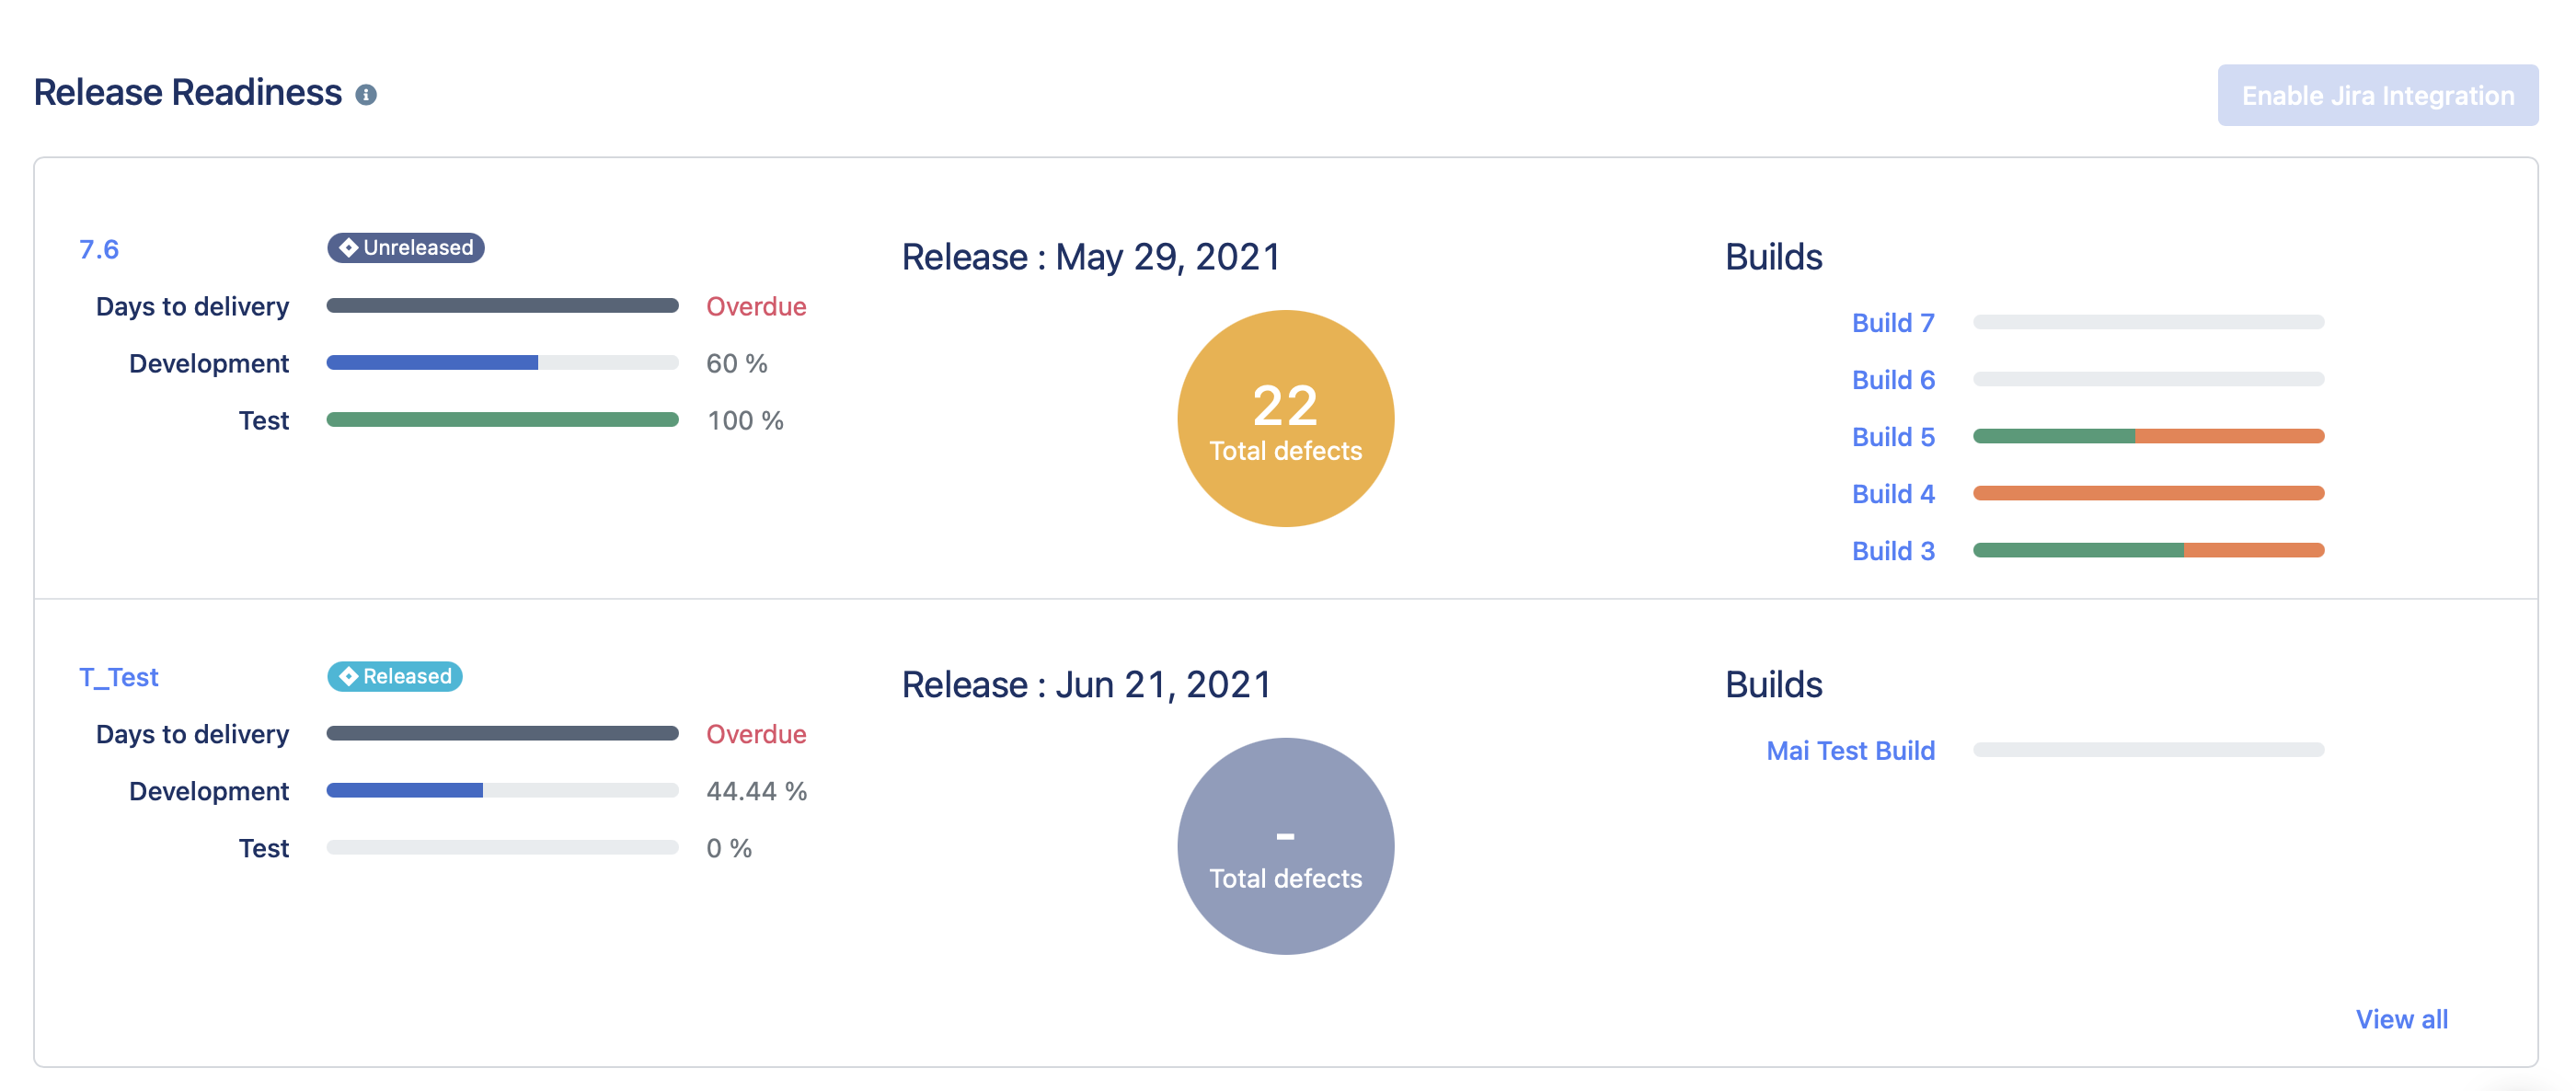
Task: Click the Overdue indicator for release 7.6
Action: point(756,306)
